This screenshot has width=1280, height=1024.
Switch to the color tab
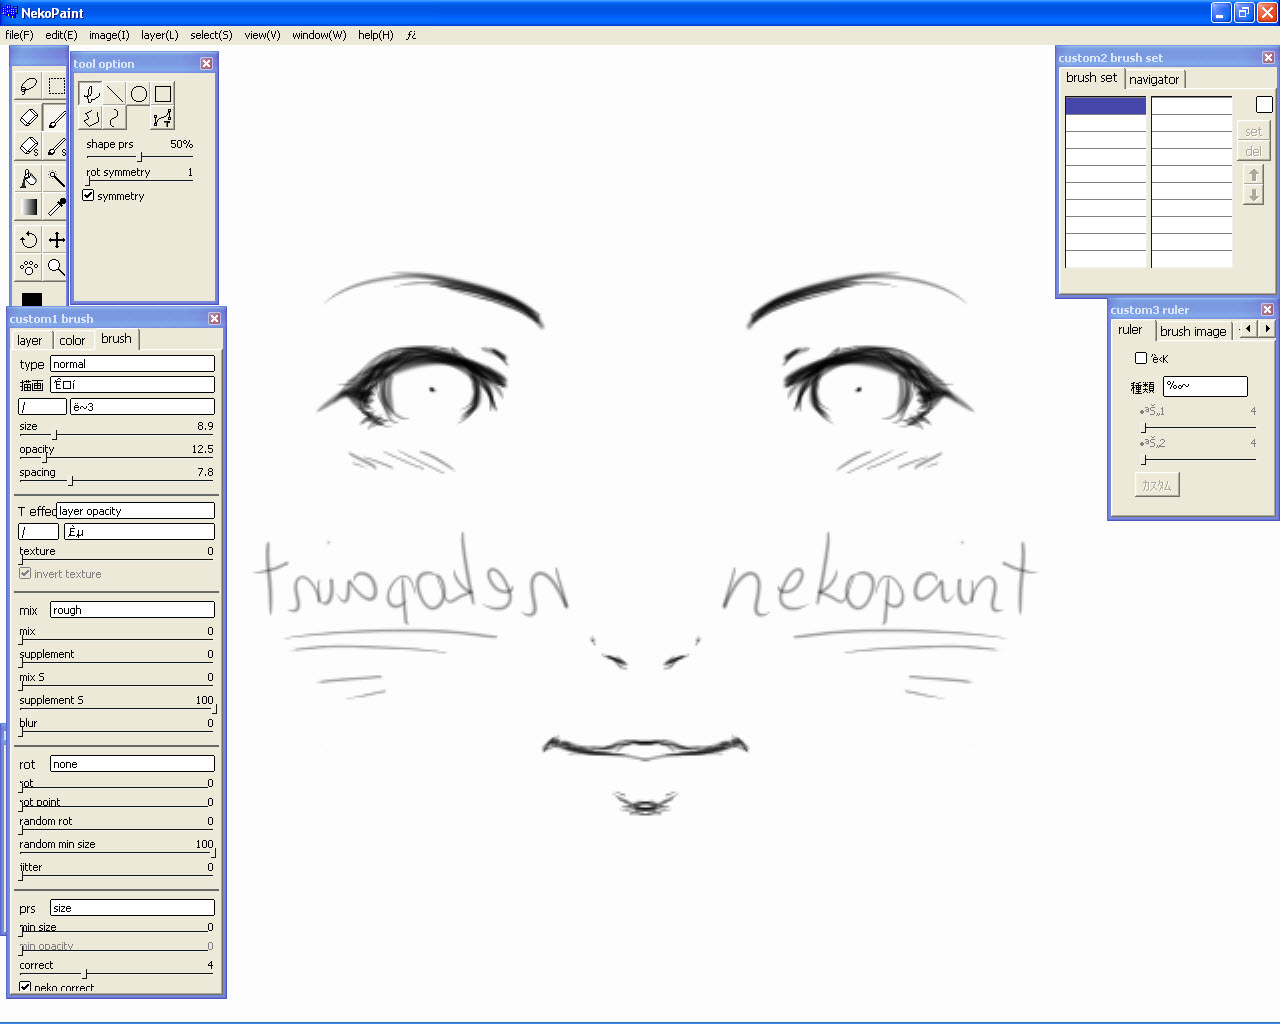pyautogui.click(x=72, y=340)
